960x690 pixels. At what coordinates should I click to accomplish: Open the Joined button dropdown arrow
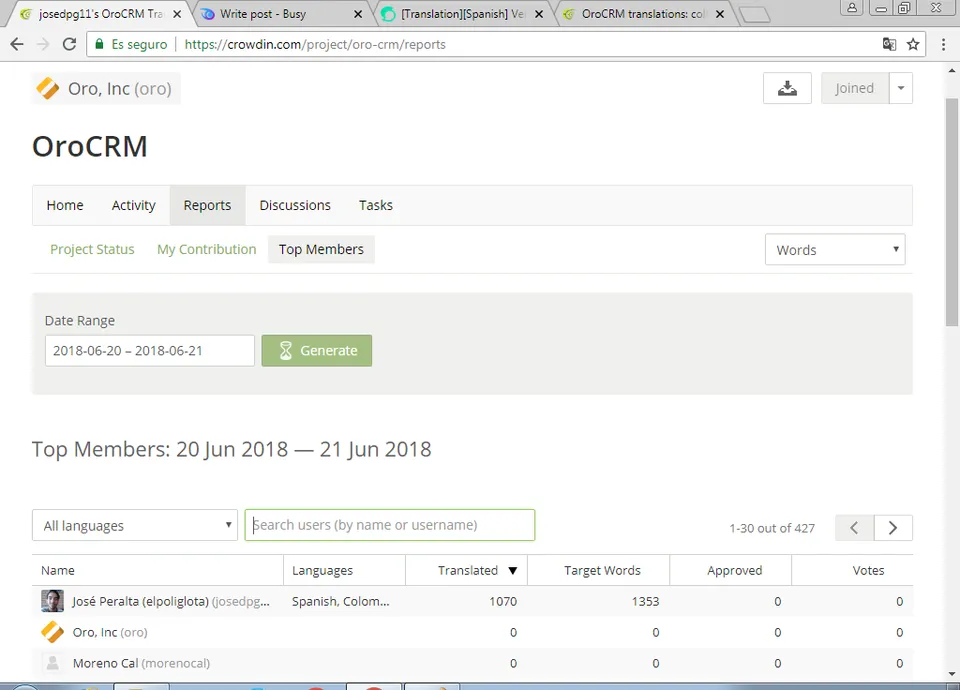point(901,88)
